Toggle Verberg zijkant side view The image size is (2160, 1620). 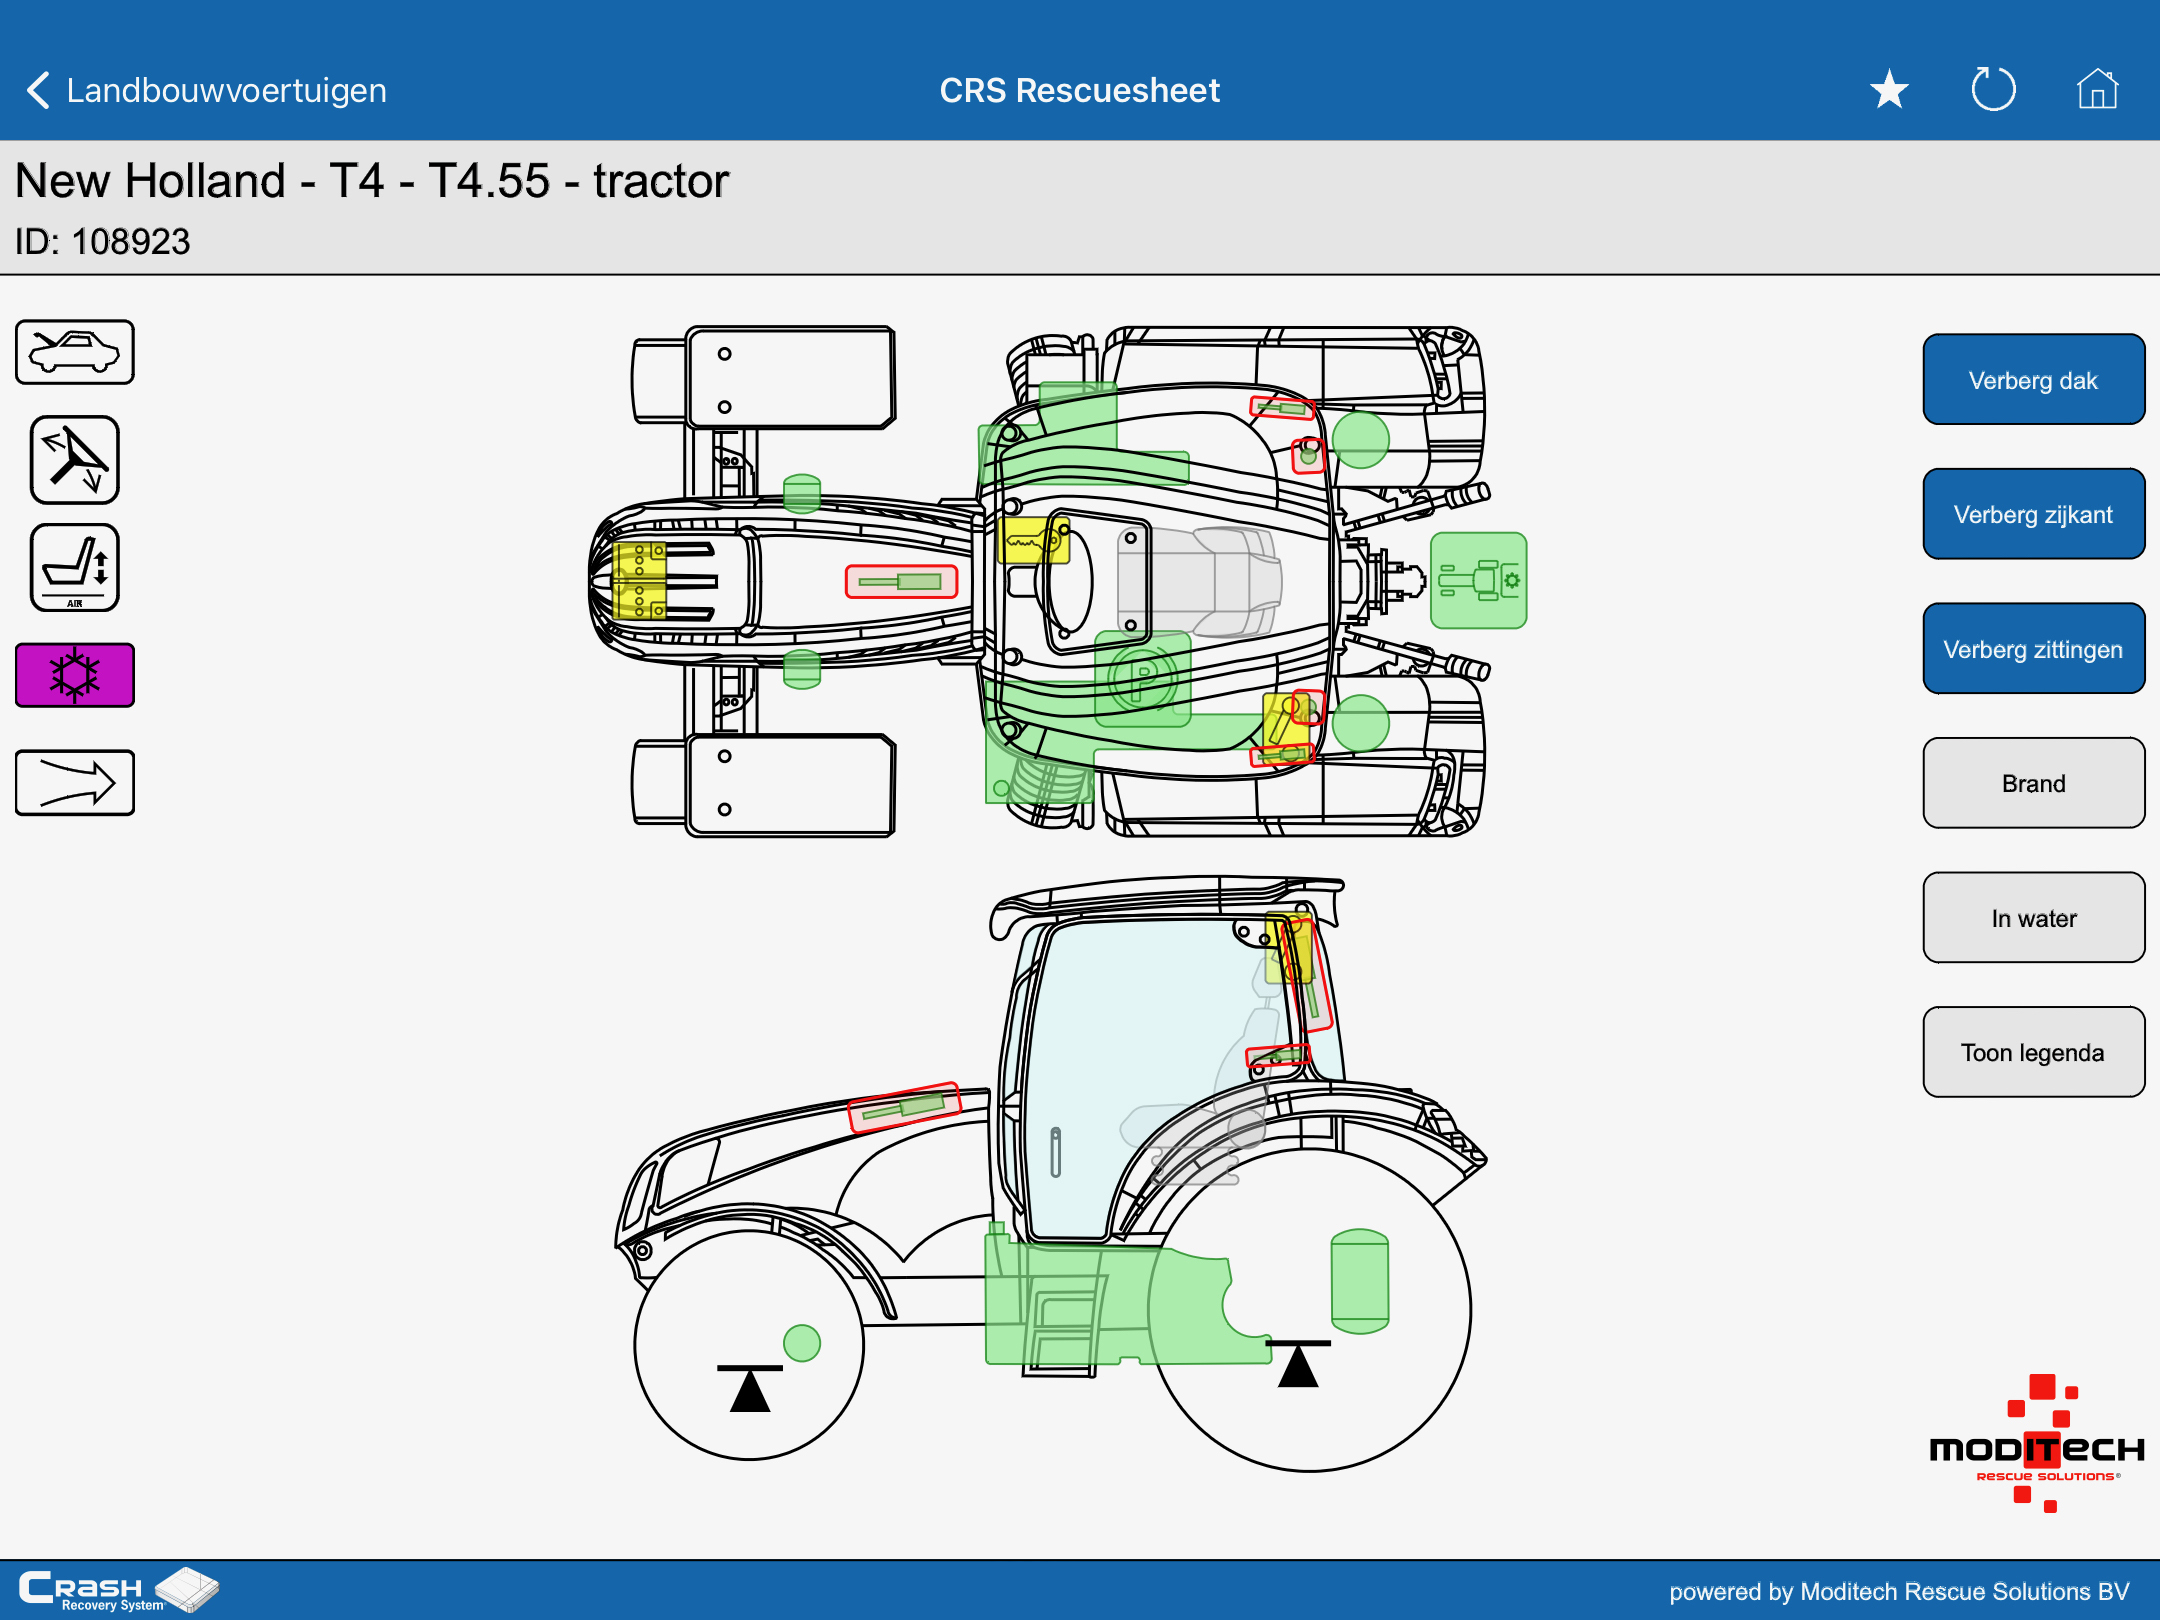point(2033,514)
